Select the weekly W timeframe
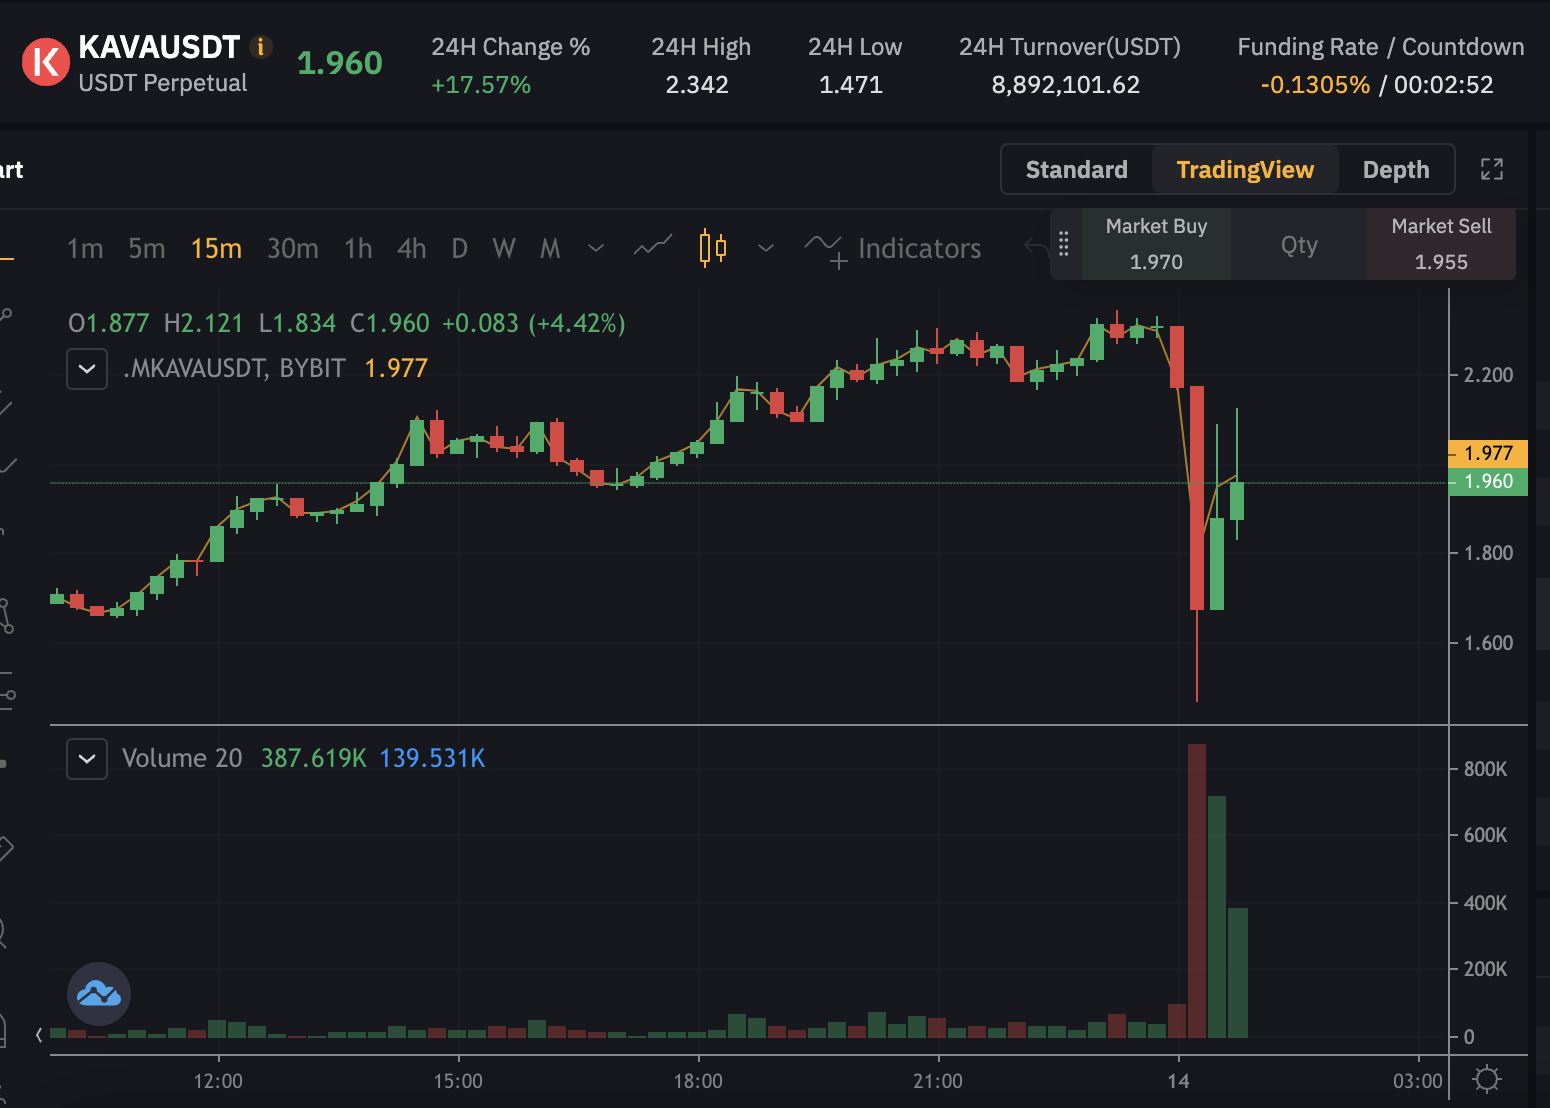1550x1108 pixels. pyautogui.click(x=504, y=248)
